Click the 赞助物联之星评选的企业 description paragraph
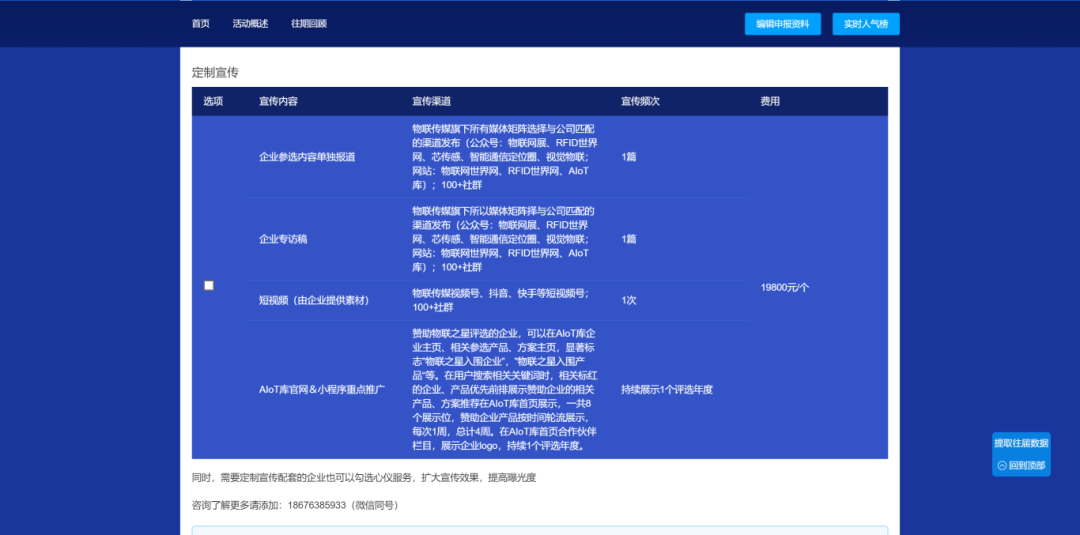1080x535 pixels. [505, 389]
